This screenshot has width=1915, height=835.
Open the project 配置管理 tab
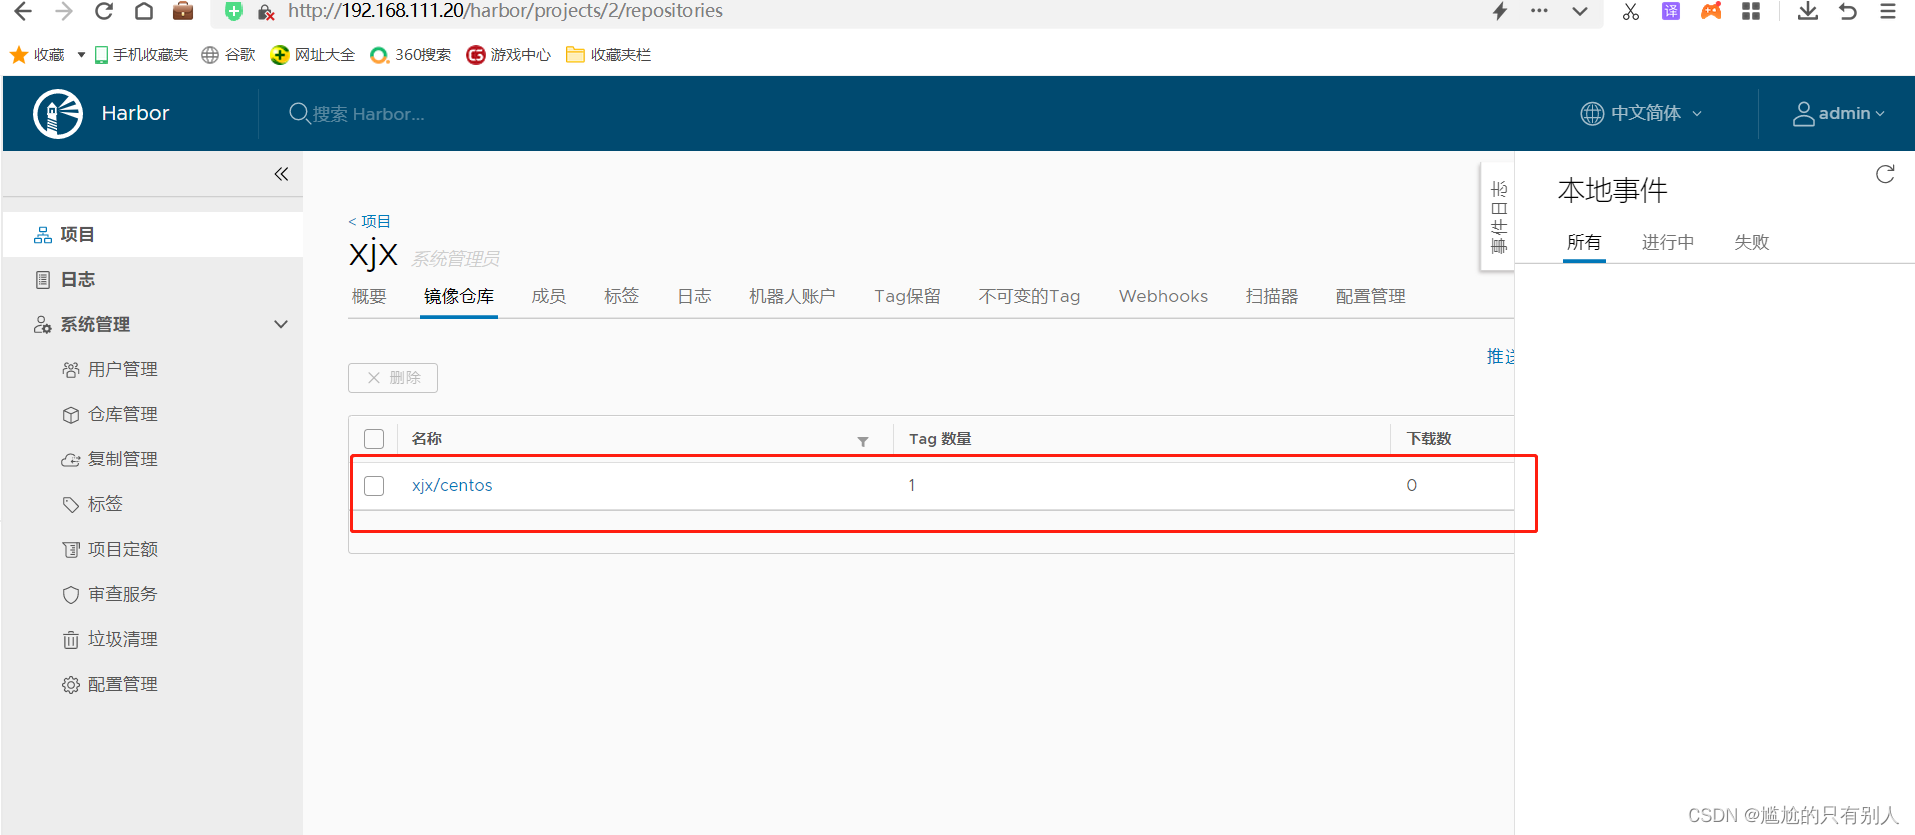point(1371,296)
